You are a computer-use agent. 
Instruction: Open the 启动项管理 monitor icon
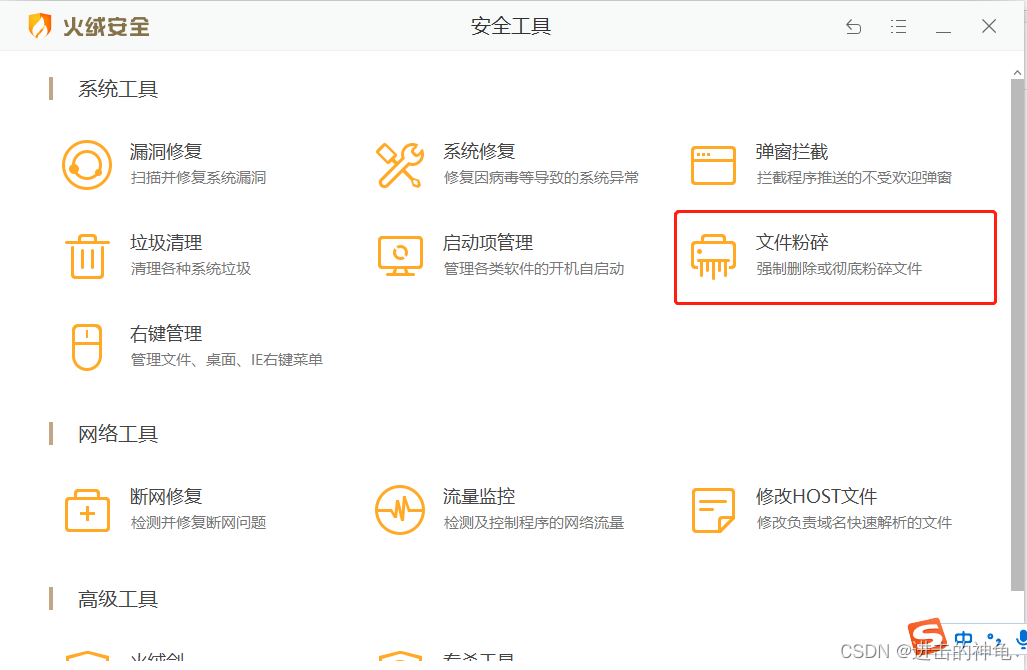click(x=400, y=256)
